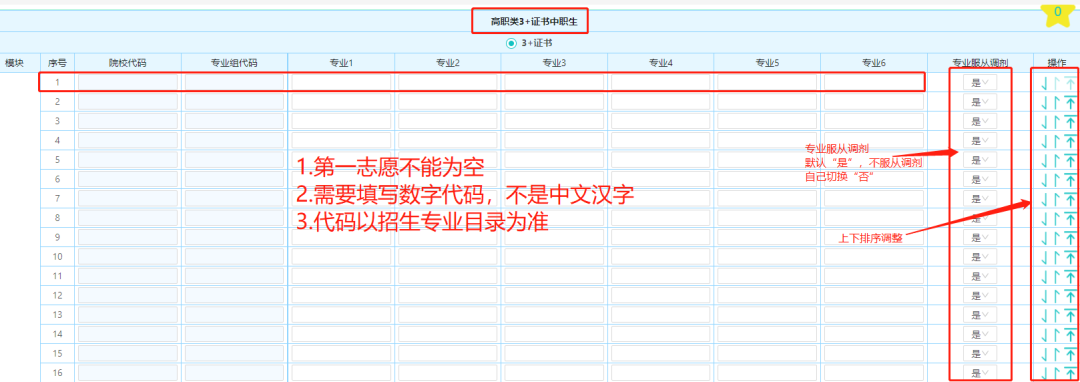Open row 6 专业服从调剂 dropdown

979,180
